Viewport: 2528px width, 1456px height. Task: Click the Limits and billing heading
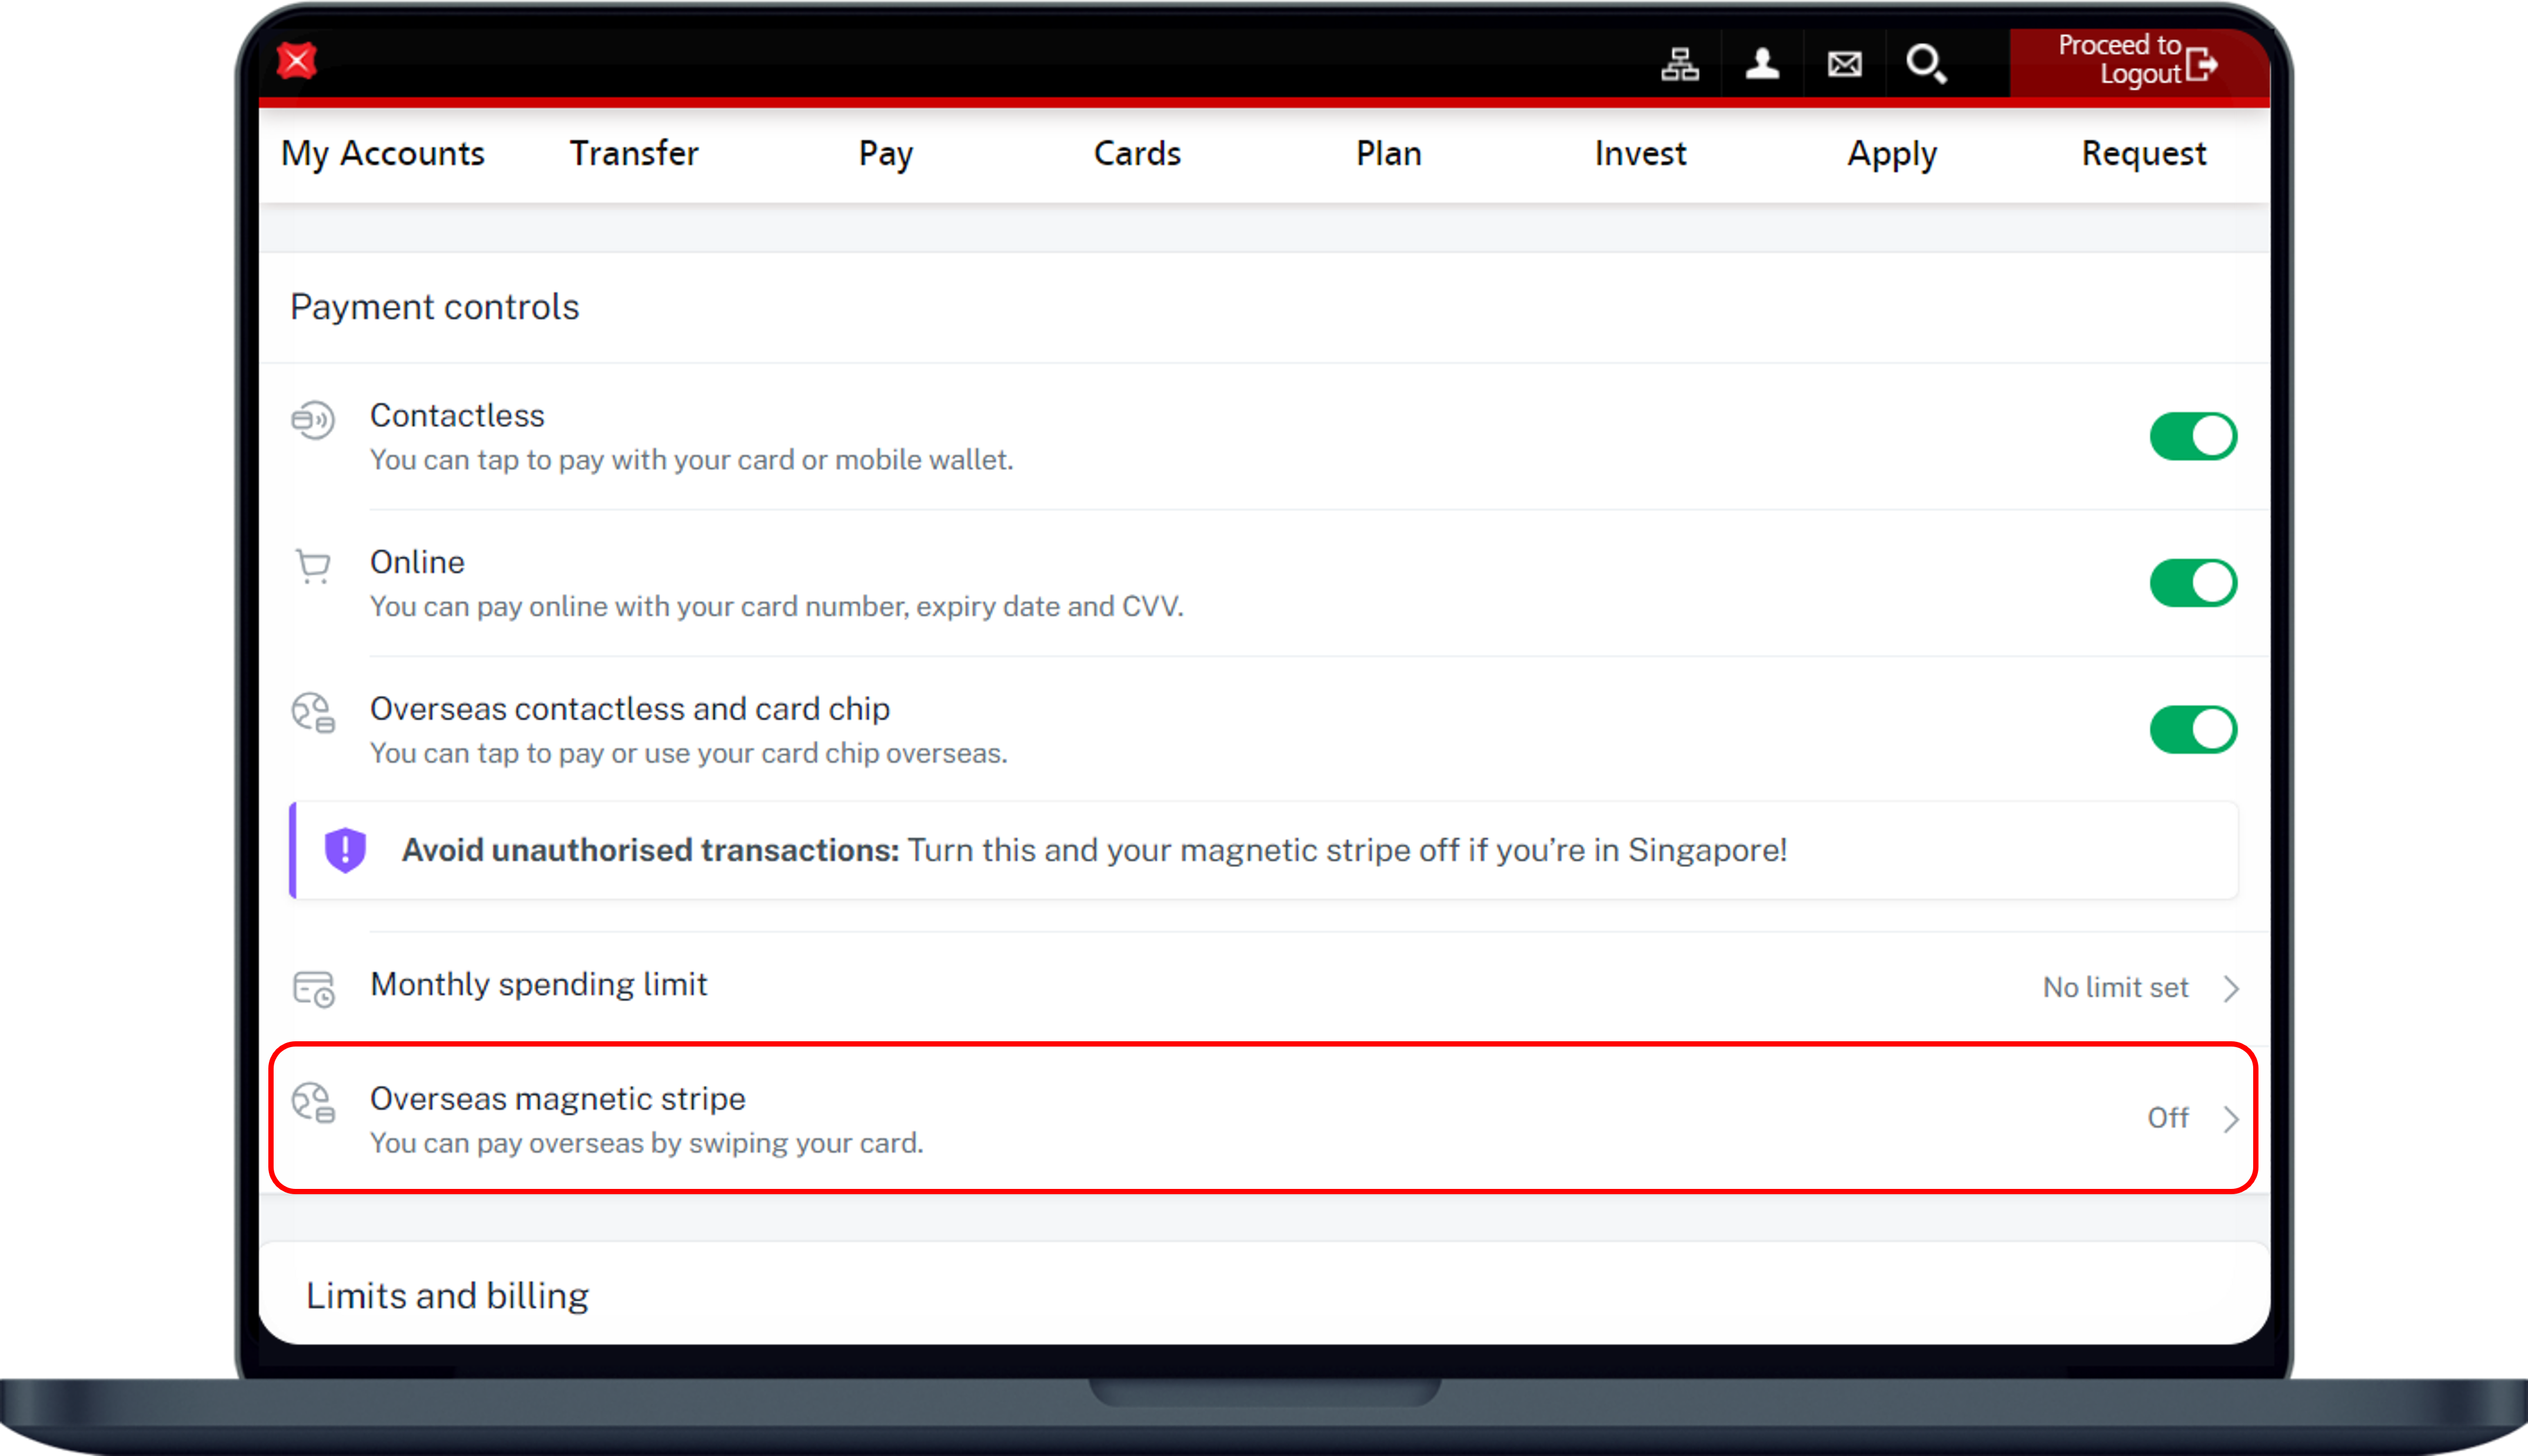(x=447, y=1296)
